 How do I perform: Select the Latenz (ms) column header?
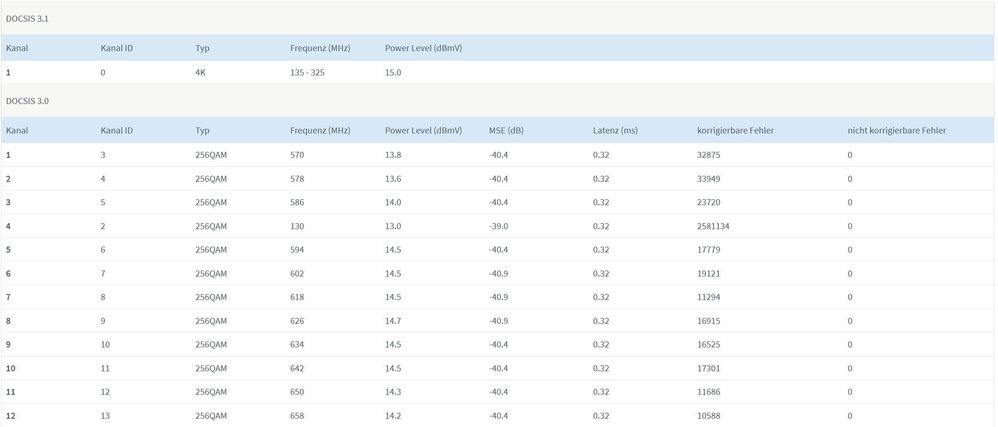click(615, 131)
